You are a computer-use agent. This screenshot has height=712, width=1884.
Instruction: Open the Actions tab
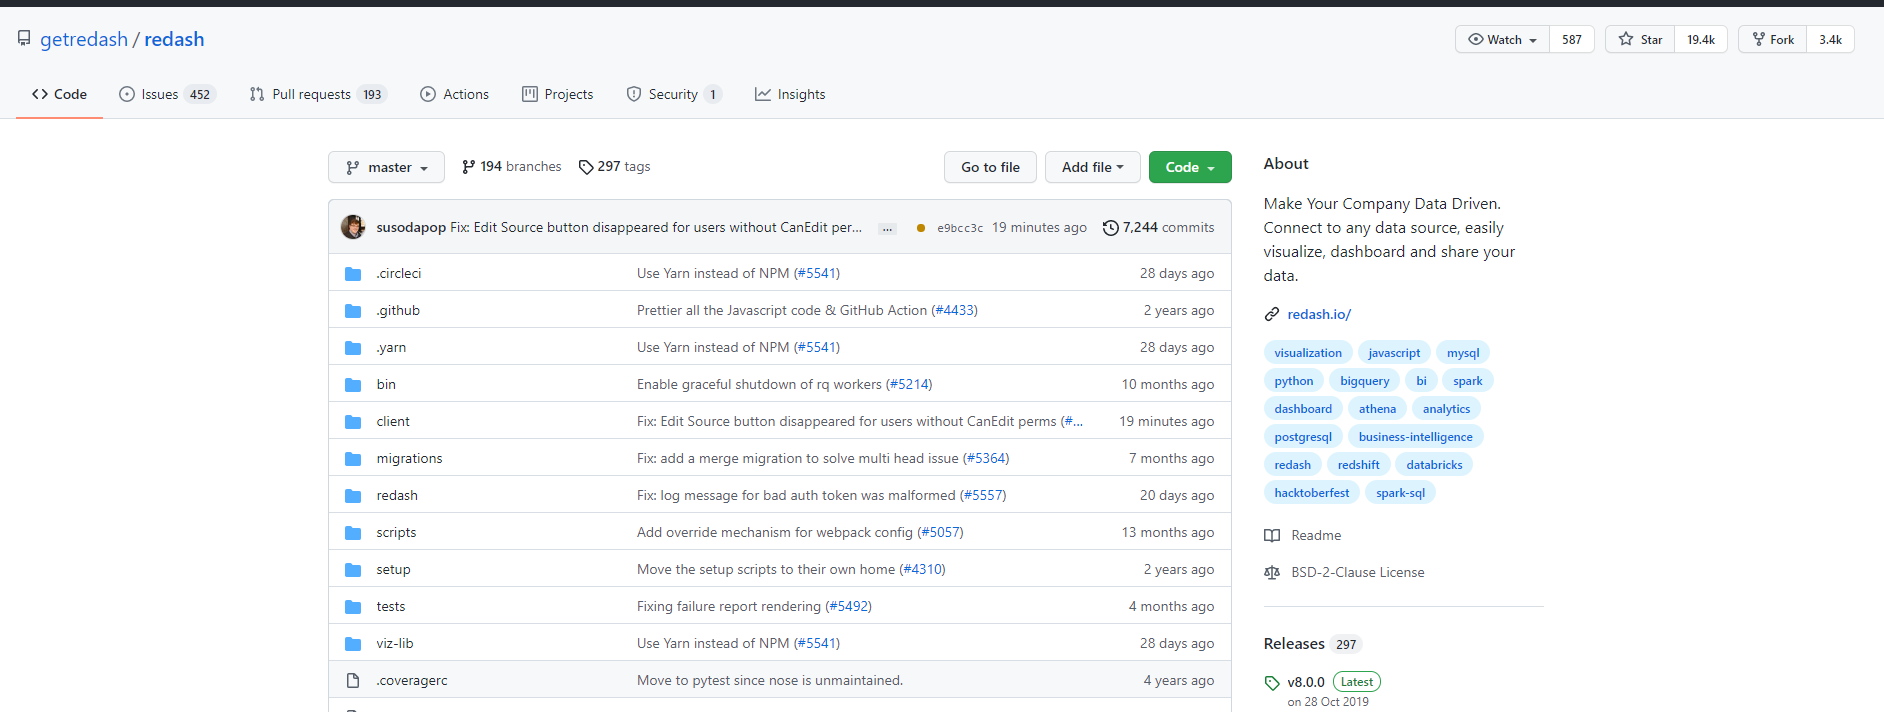tap(455, 94)
